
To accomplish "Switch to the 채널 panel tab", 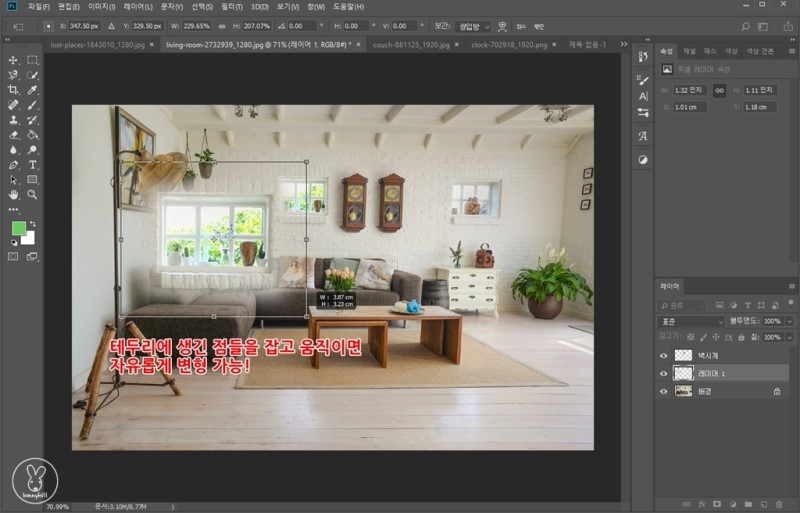I will pyautogui.click(x=689, y=50).
